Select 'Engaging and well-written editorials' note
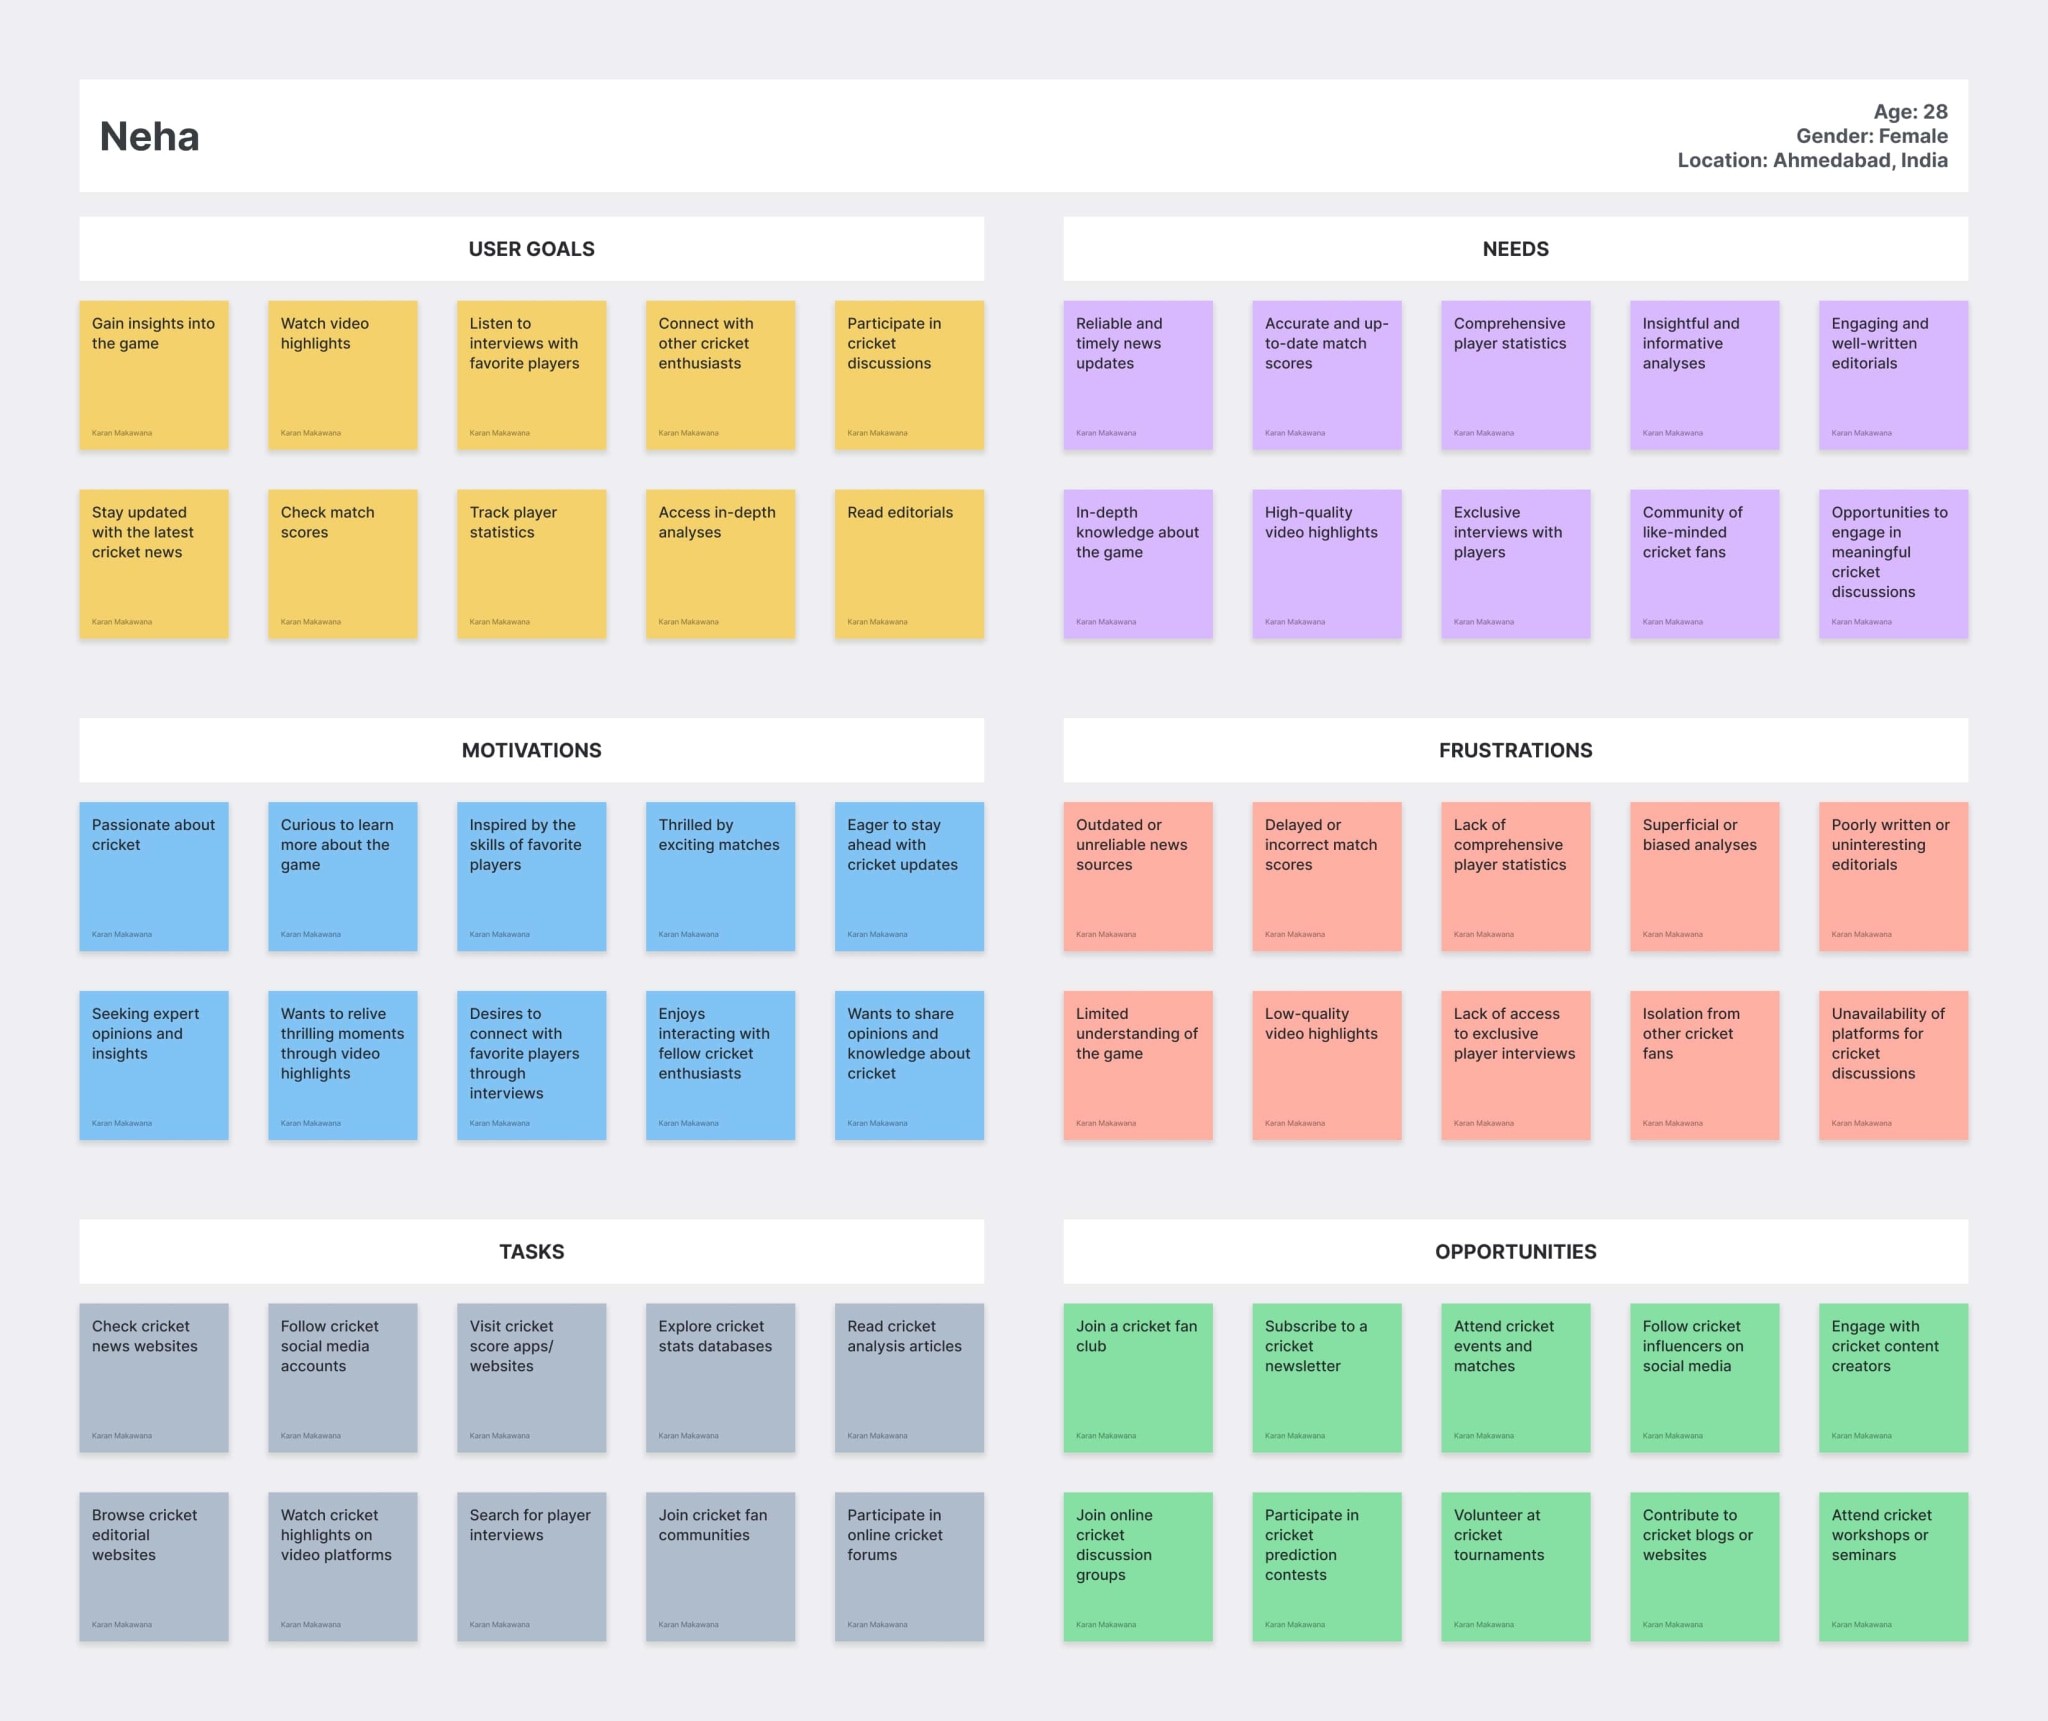Image resolution: width=2048 pixels, height=1721 pixels. (1894, 375)
